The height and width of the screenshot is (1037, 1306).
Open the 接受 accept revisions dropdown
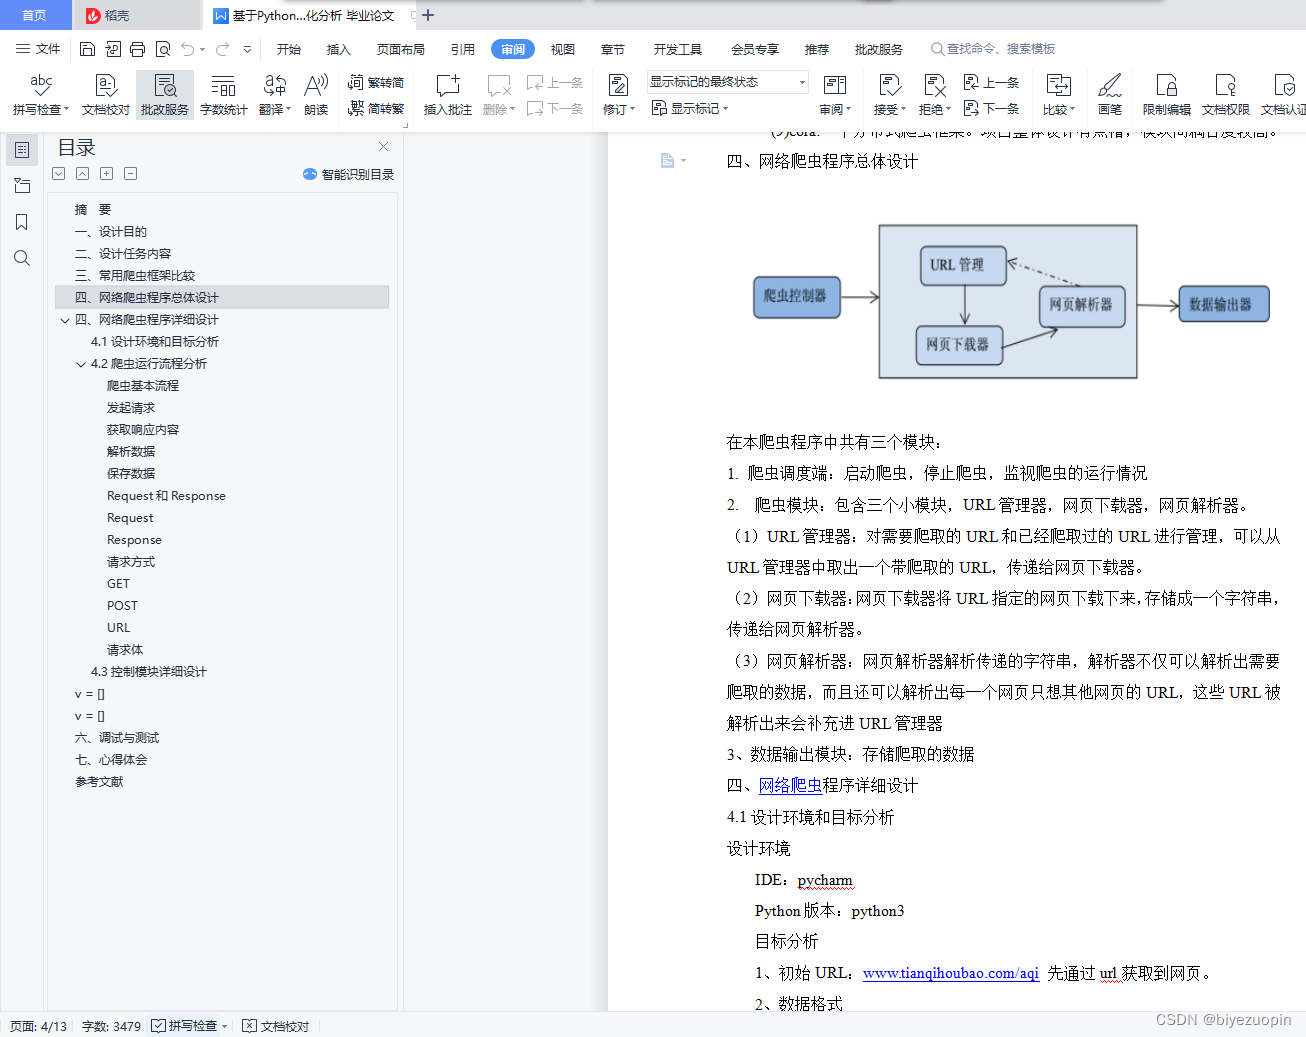click(x=887, y=95)
